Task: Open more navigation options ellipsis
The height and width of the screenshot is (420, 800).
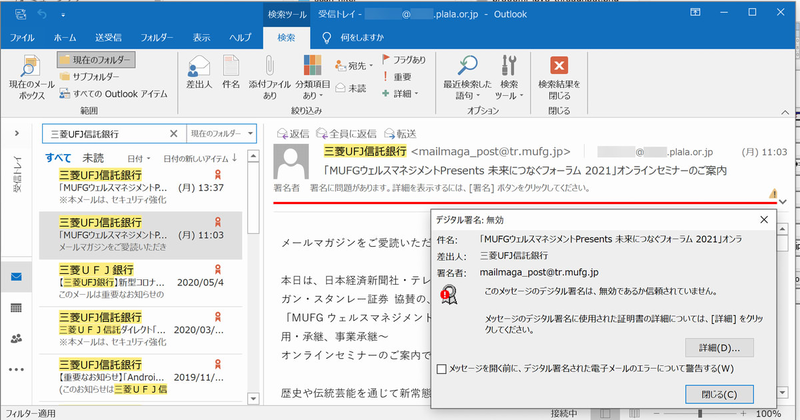Action: [x=16, y=369]
